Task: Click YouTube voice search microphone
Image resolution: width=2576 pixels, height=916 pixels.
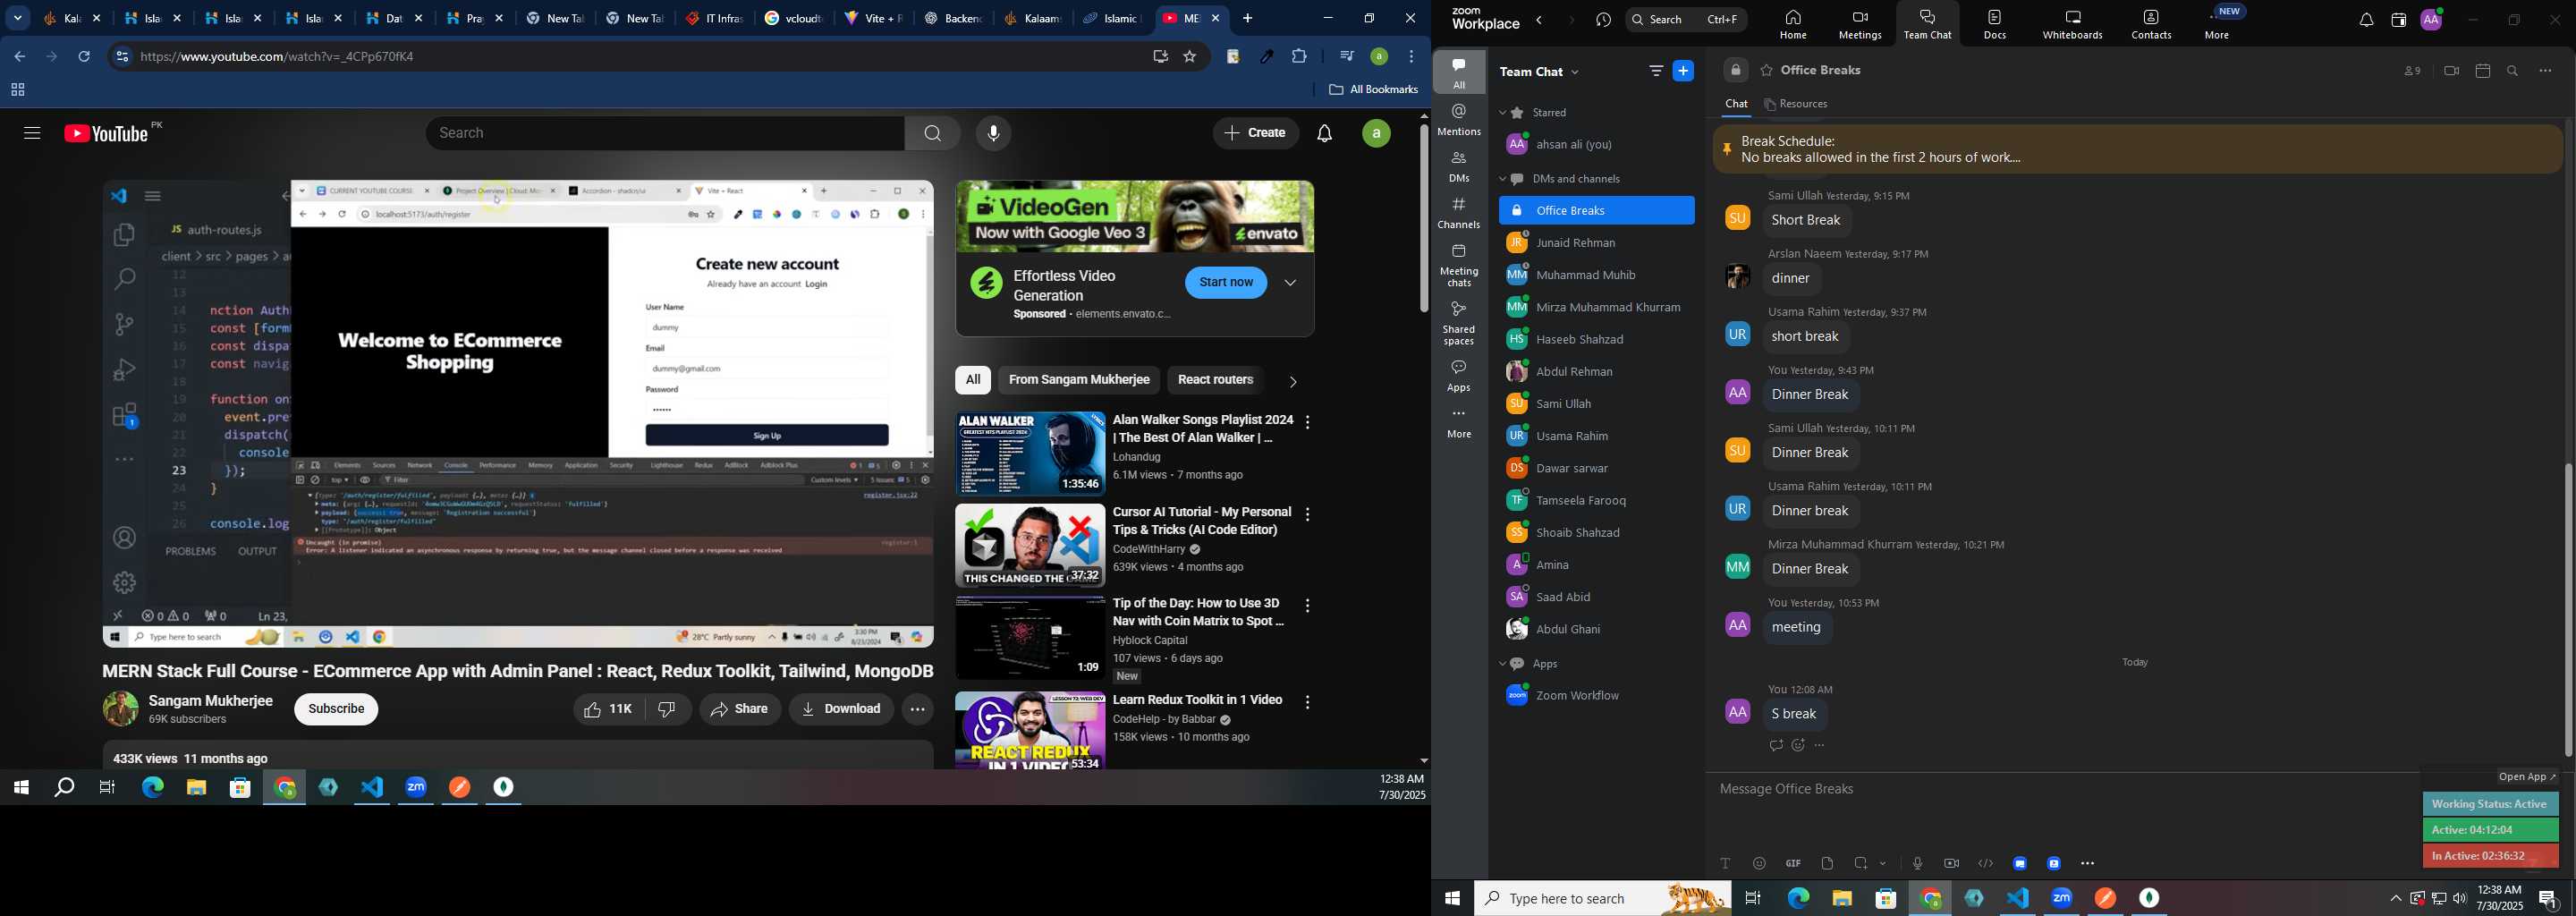Action: [x=993, y=133]
